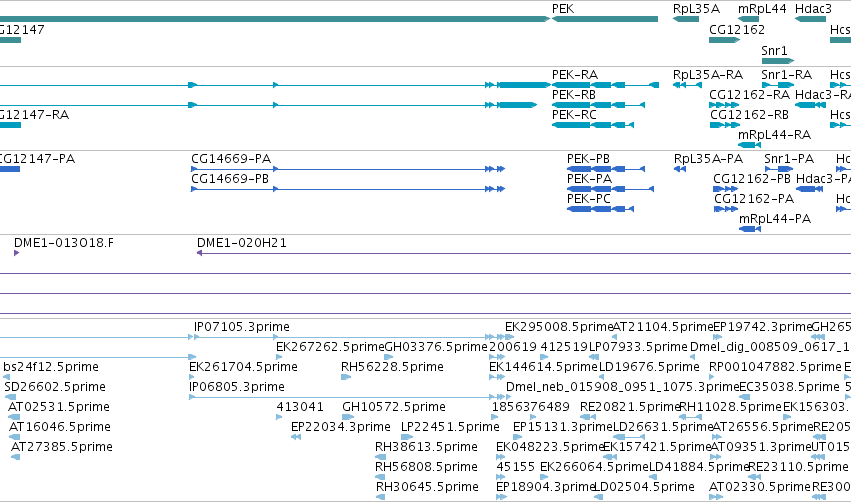Click the RH30645.5prime EST label
The height and width of the screenshot is (502, 851).
(x=427, y=487)
